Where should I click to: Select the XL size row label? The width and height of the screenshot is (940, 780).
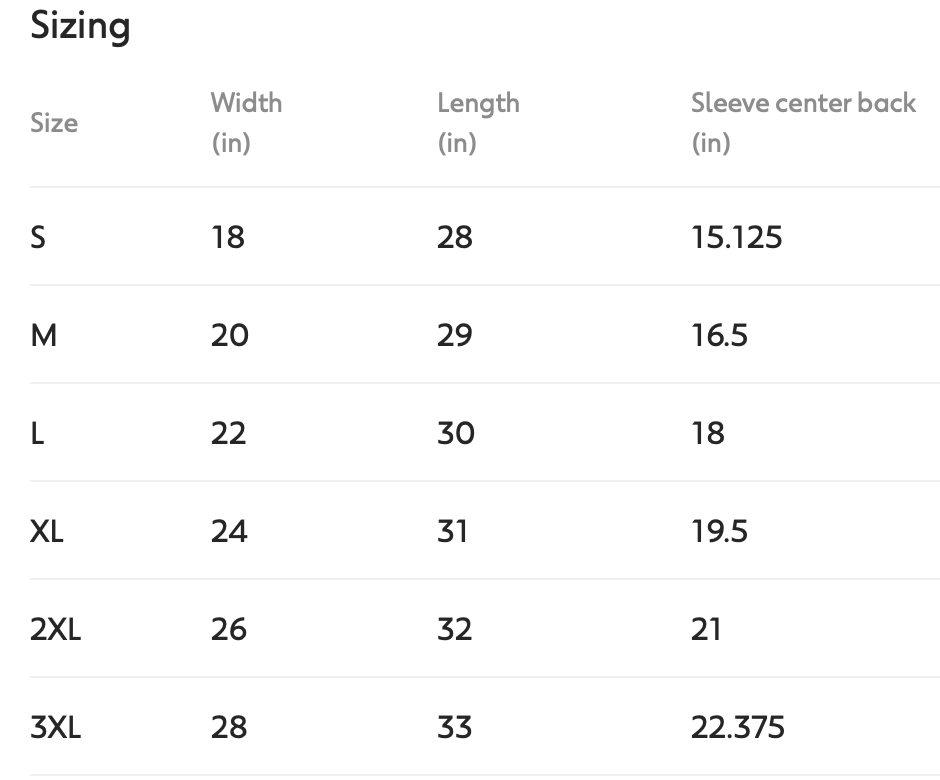pos(47,531)
